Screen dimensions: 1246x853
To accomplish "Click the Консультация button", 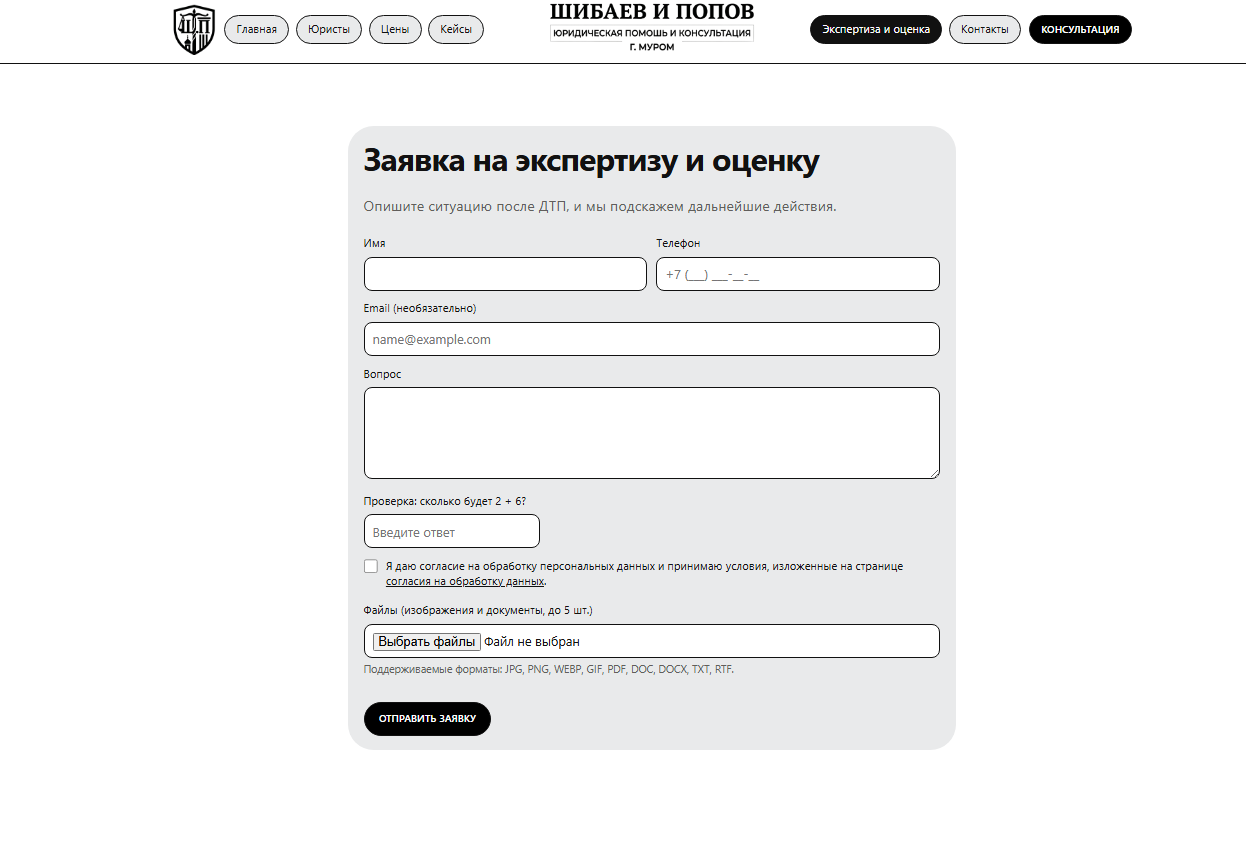I will point(1080,30).
